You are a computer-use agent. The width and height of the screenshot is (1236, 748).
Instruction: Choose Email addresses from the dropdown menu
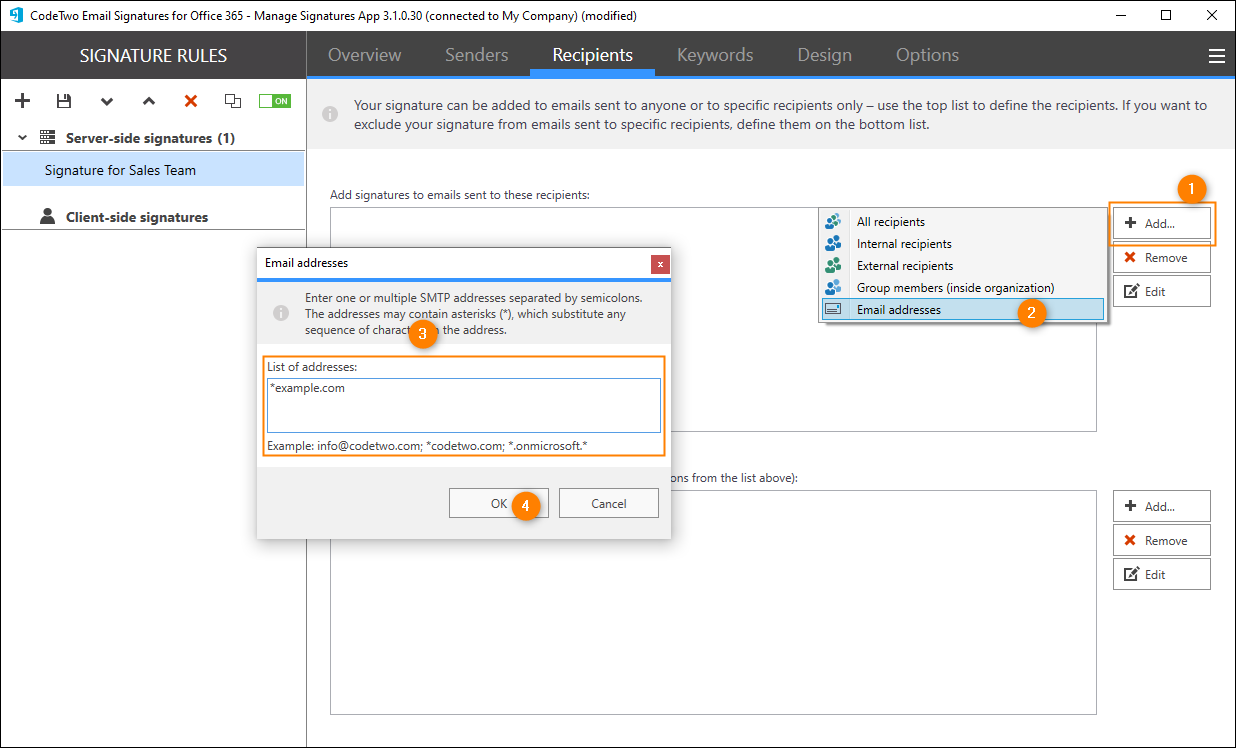pos(898,310)
